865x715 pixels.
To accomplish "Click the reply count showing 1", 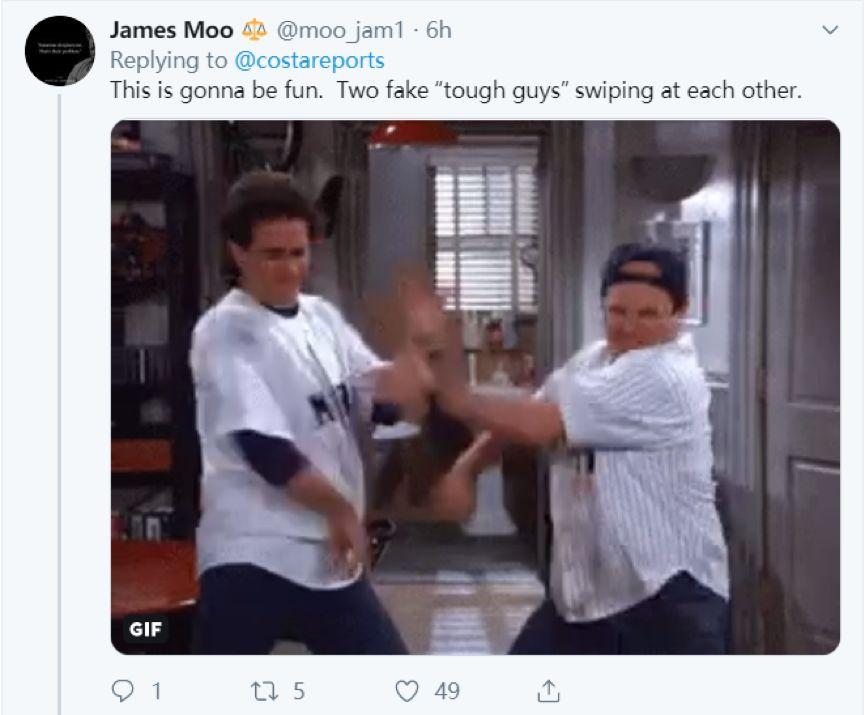I will click(157, 691).
